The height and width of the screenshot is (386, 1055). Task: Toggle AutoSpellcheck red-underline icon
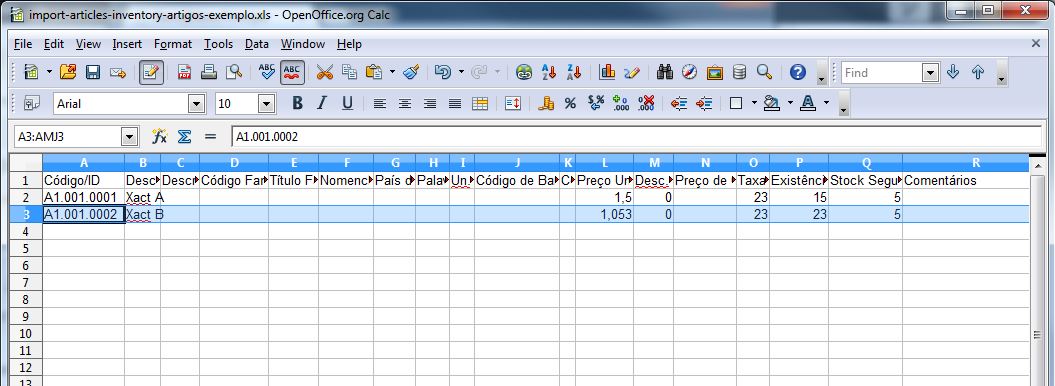[x=292, y=72]
